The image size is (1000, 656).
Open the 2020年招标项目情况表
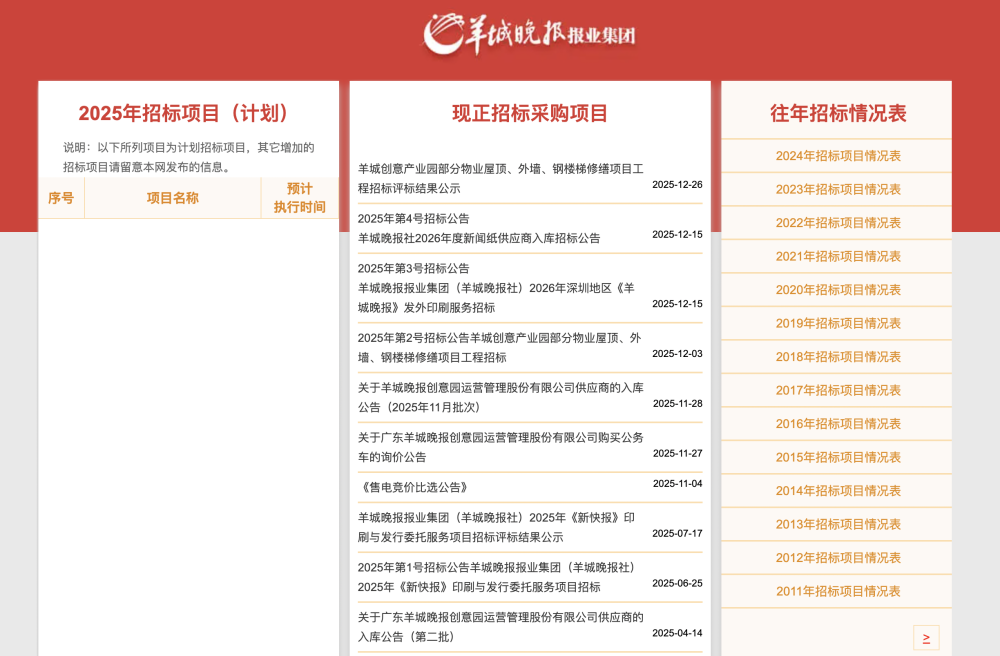[x=838, y=289]
